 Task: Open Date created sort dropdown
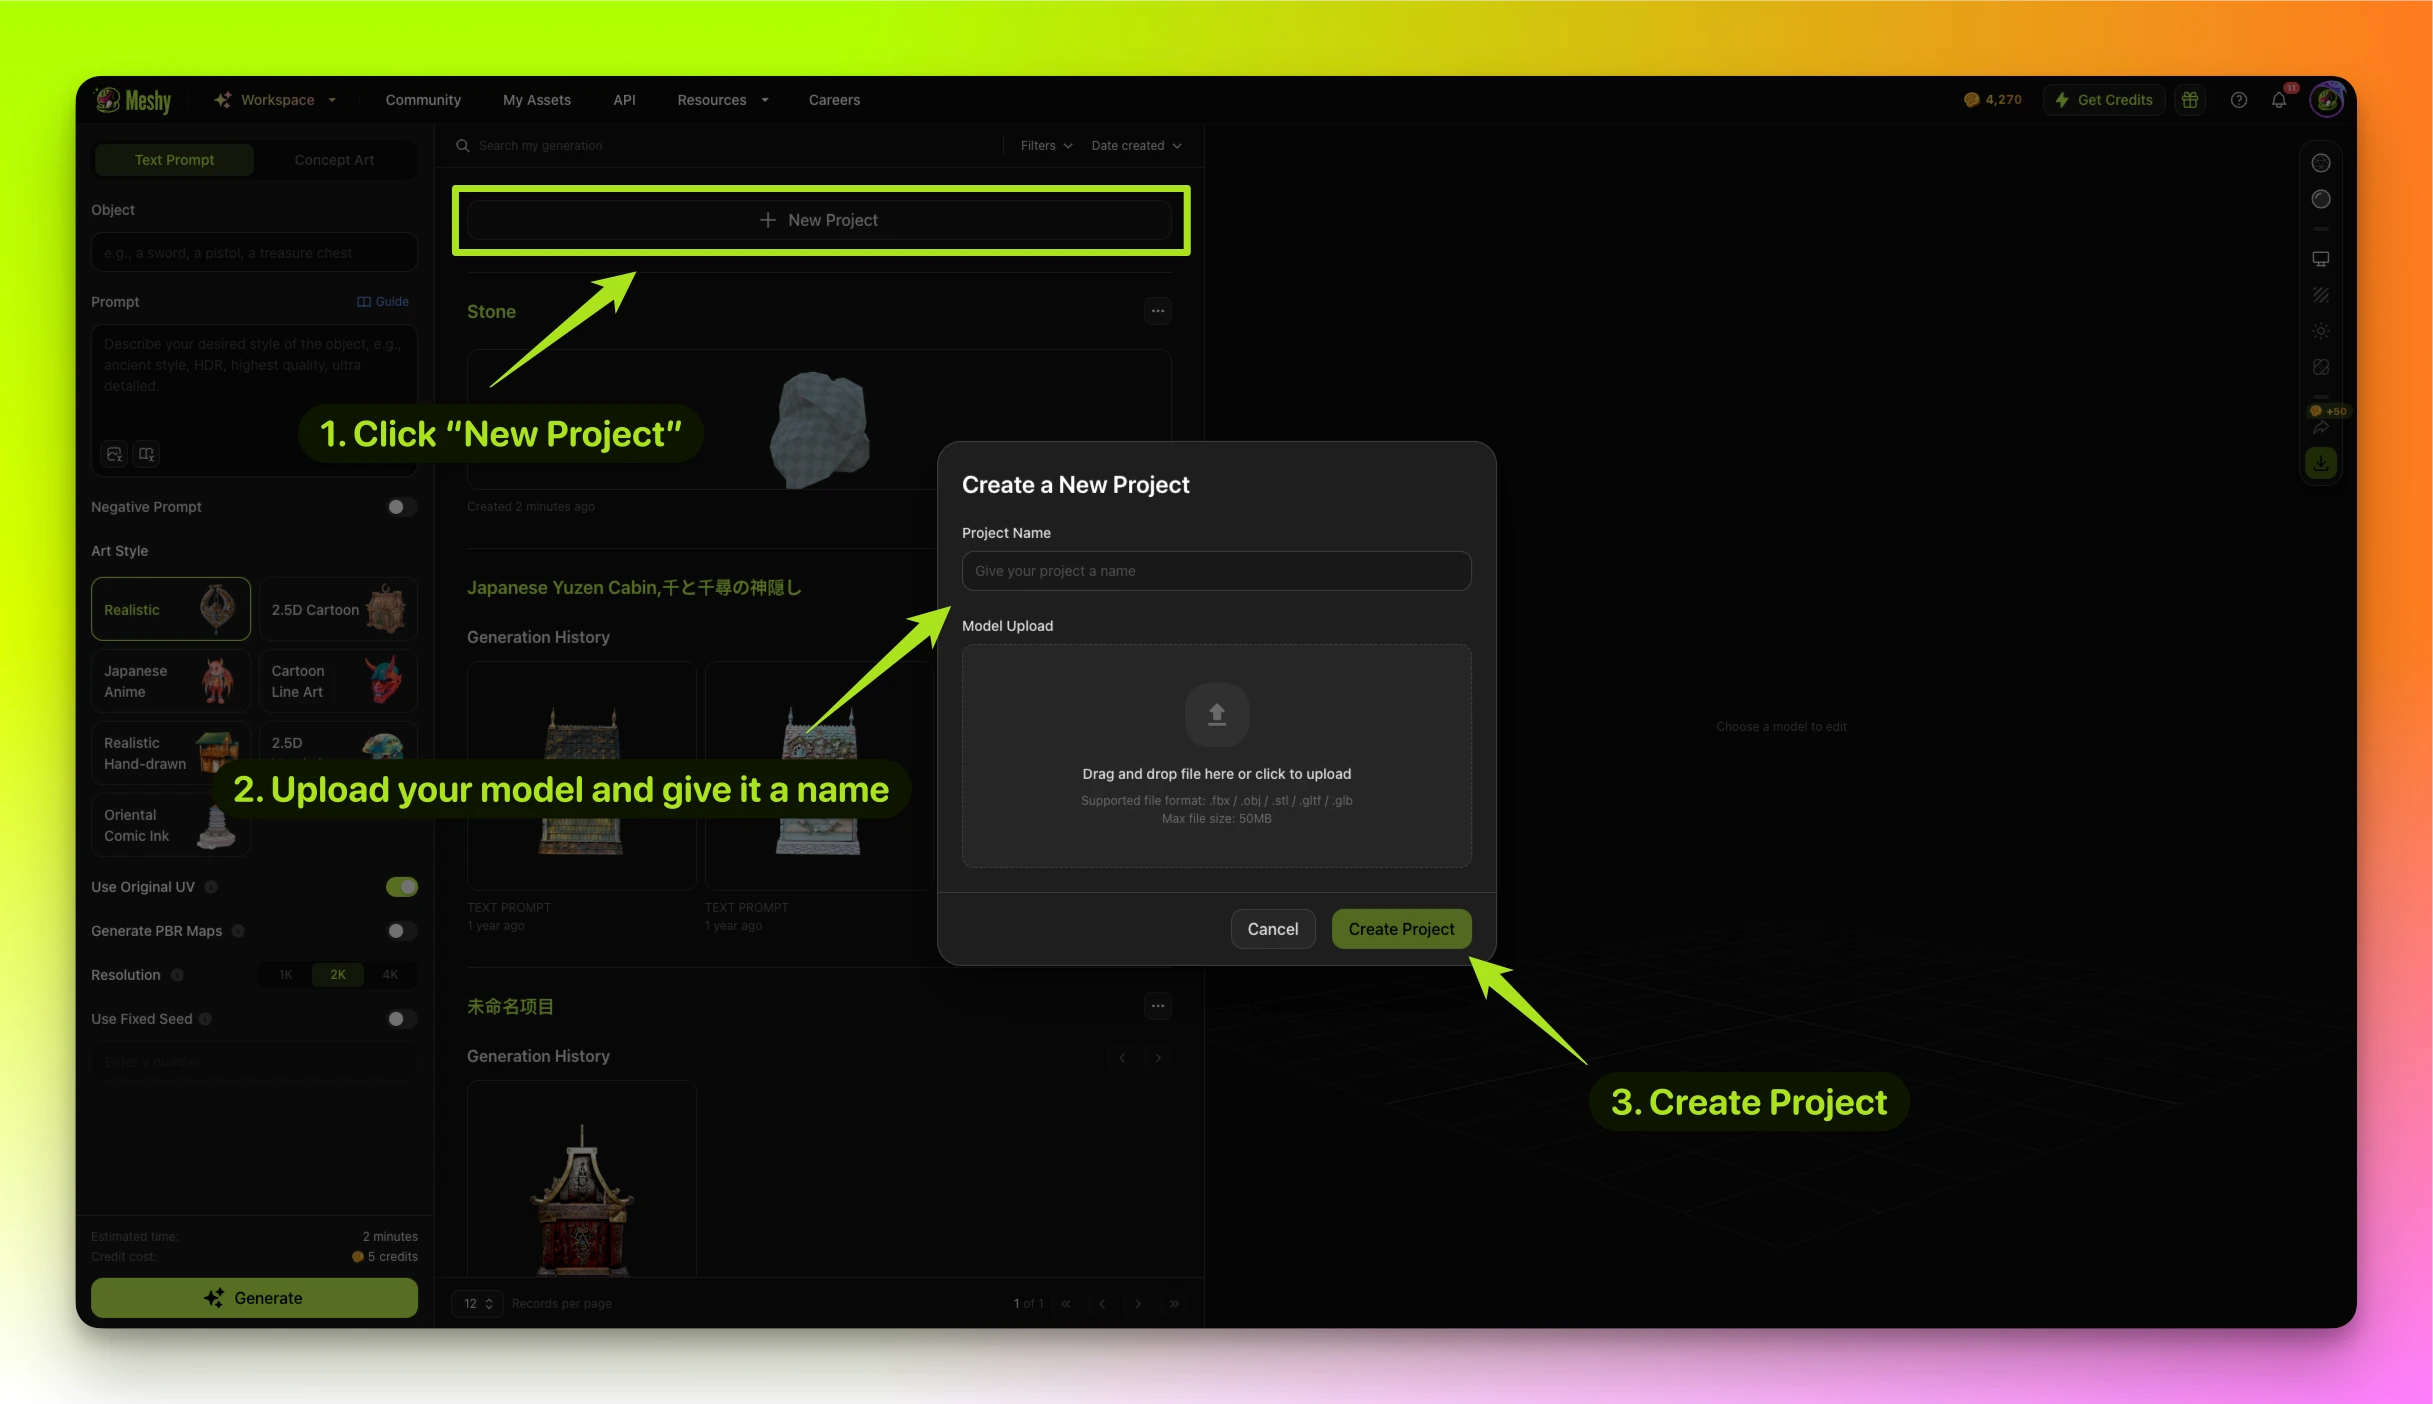(1136, 146)
